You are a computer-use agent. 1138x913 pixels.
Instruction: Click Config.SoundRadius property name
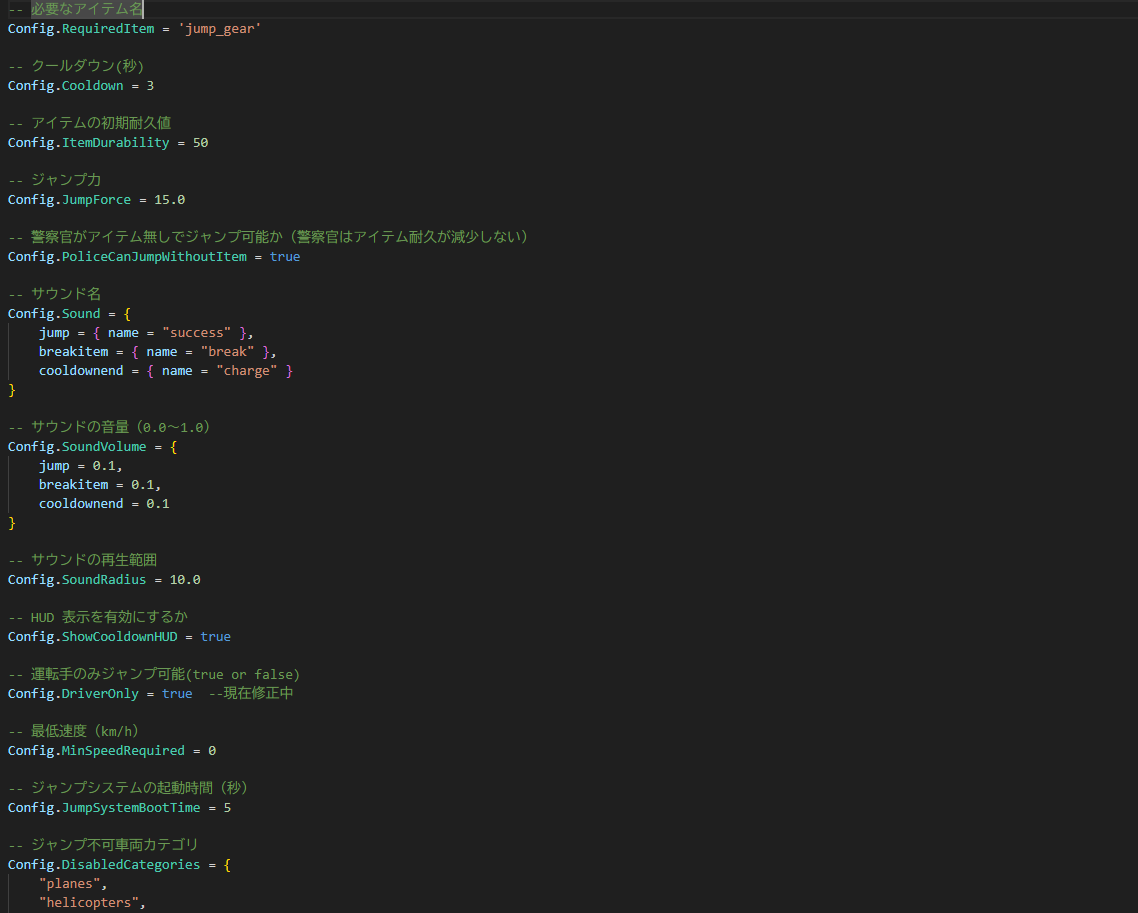[78, 580]
